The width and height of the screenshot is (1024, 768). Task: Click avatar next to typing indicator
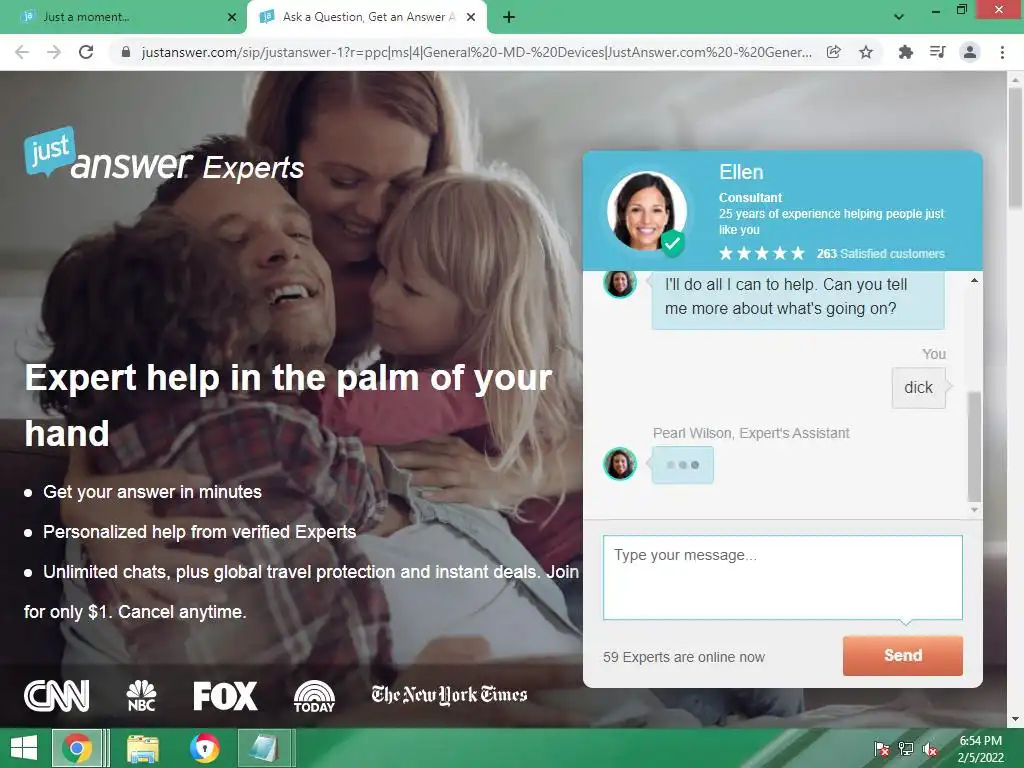point(620,464)
